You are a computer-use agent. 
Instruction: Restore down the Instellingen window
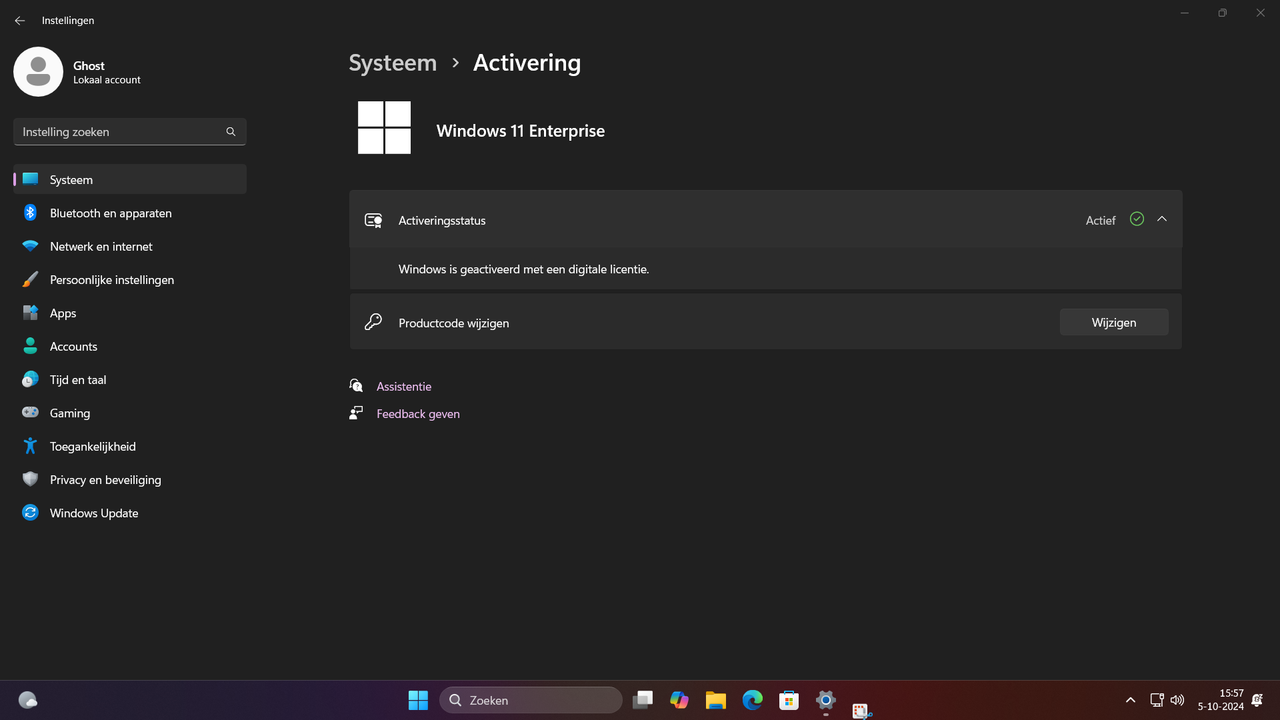tap(1222, 13)
